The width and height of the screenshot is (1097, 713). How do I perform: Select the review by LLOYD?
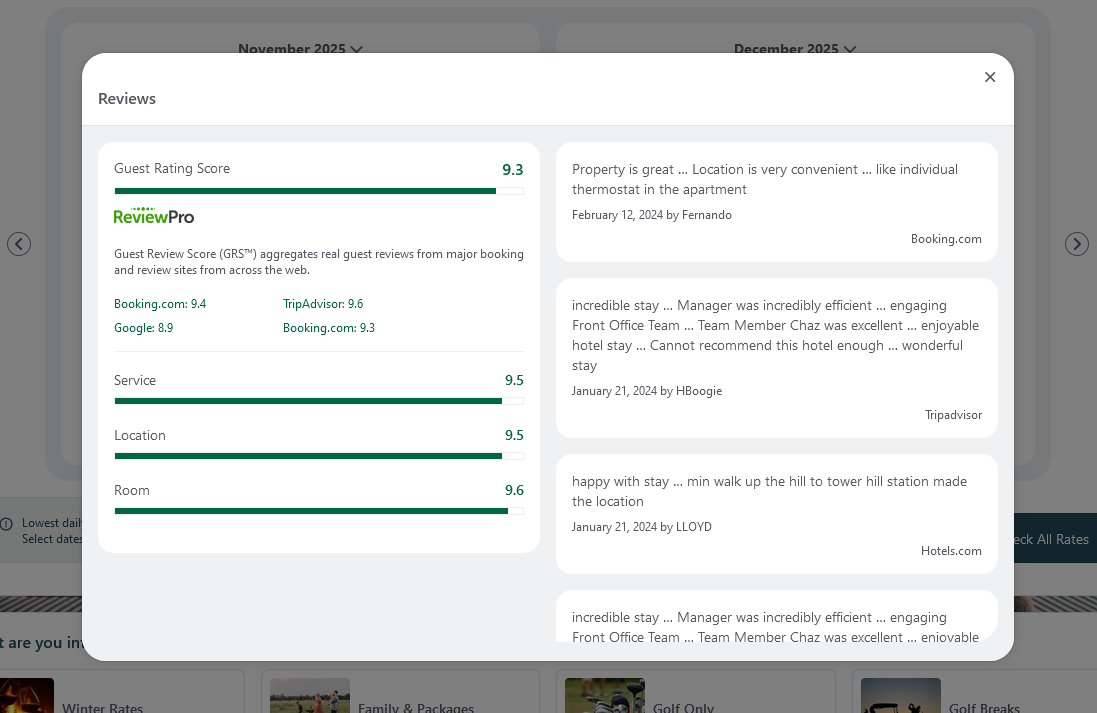pos(777,514)
